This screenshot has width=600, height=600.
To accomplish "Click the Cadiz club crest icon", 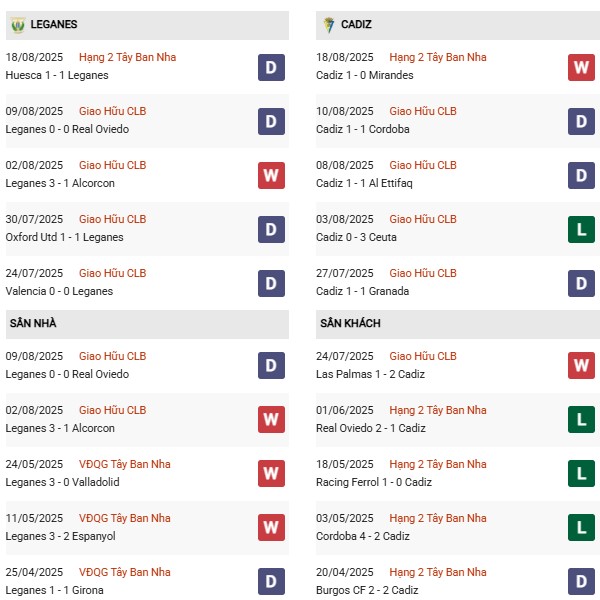I will coord(329,25).
